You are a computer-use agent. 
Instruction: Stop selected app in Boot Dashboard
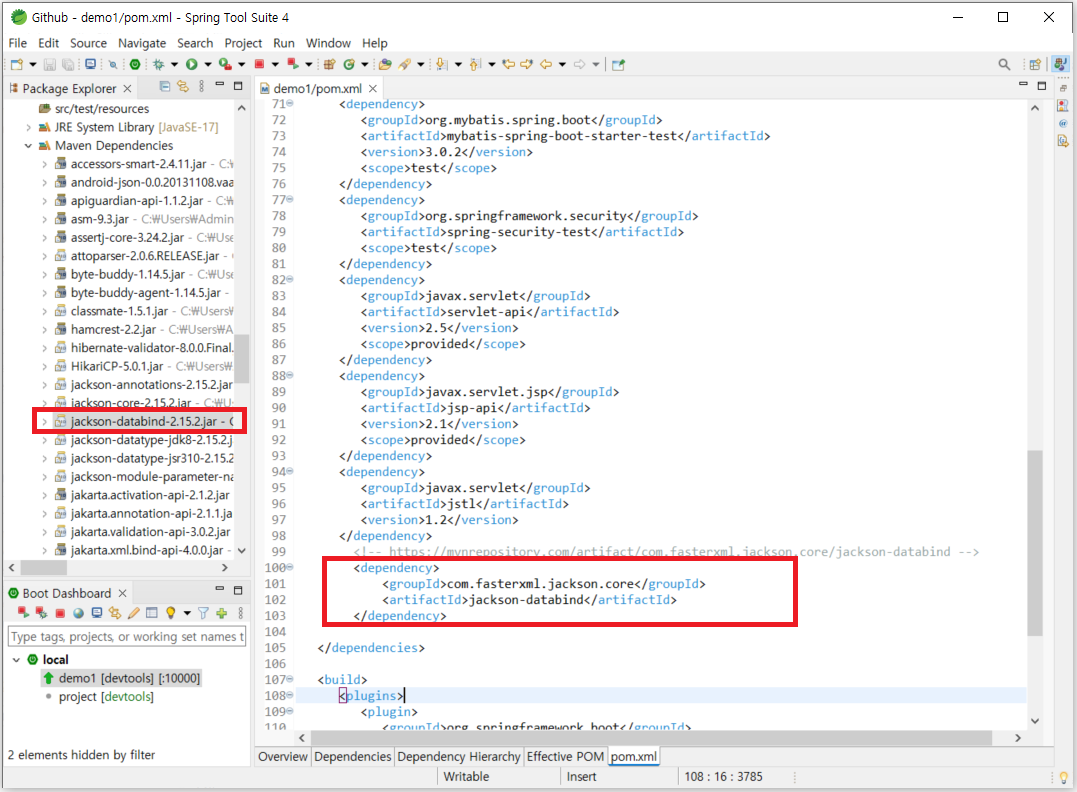coord(60,613)
